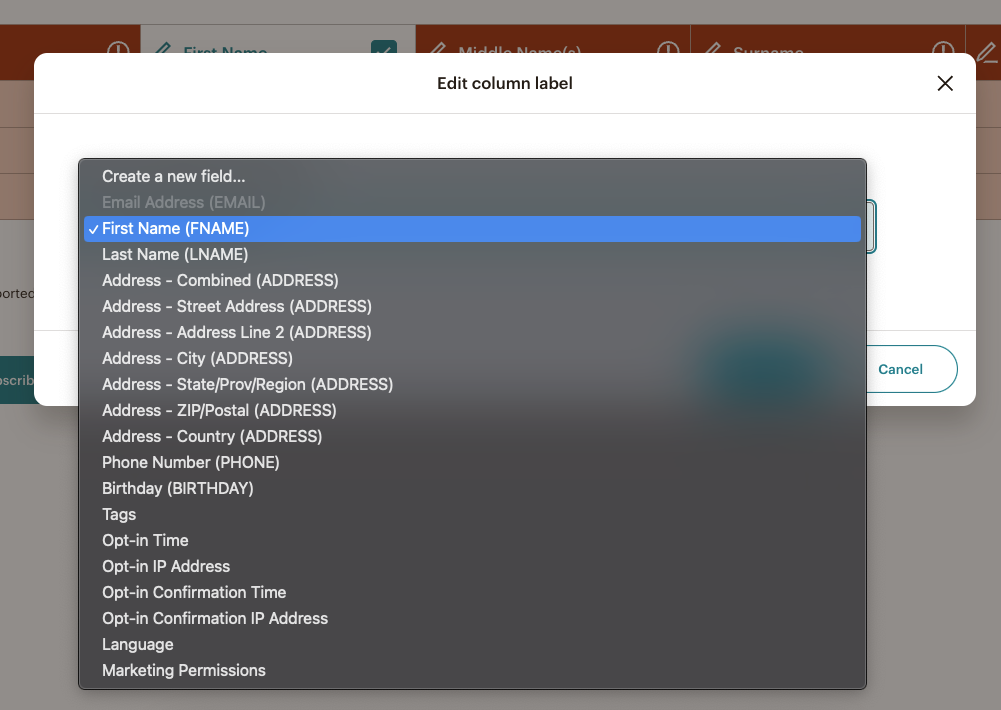Choose Opt-in Confirmation IP Address

tap(215, 618)
